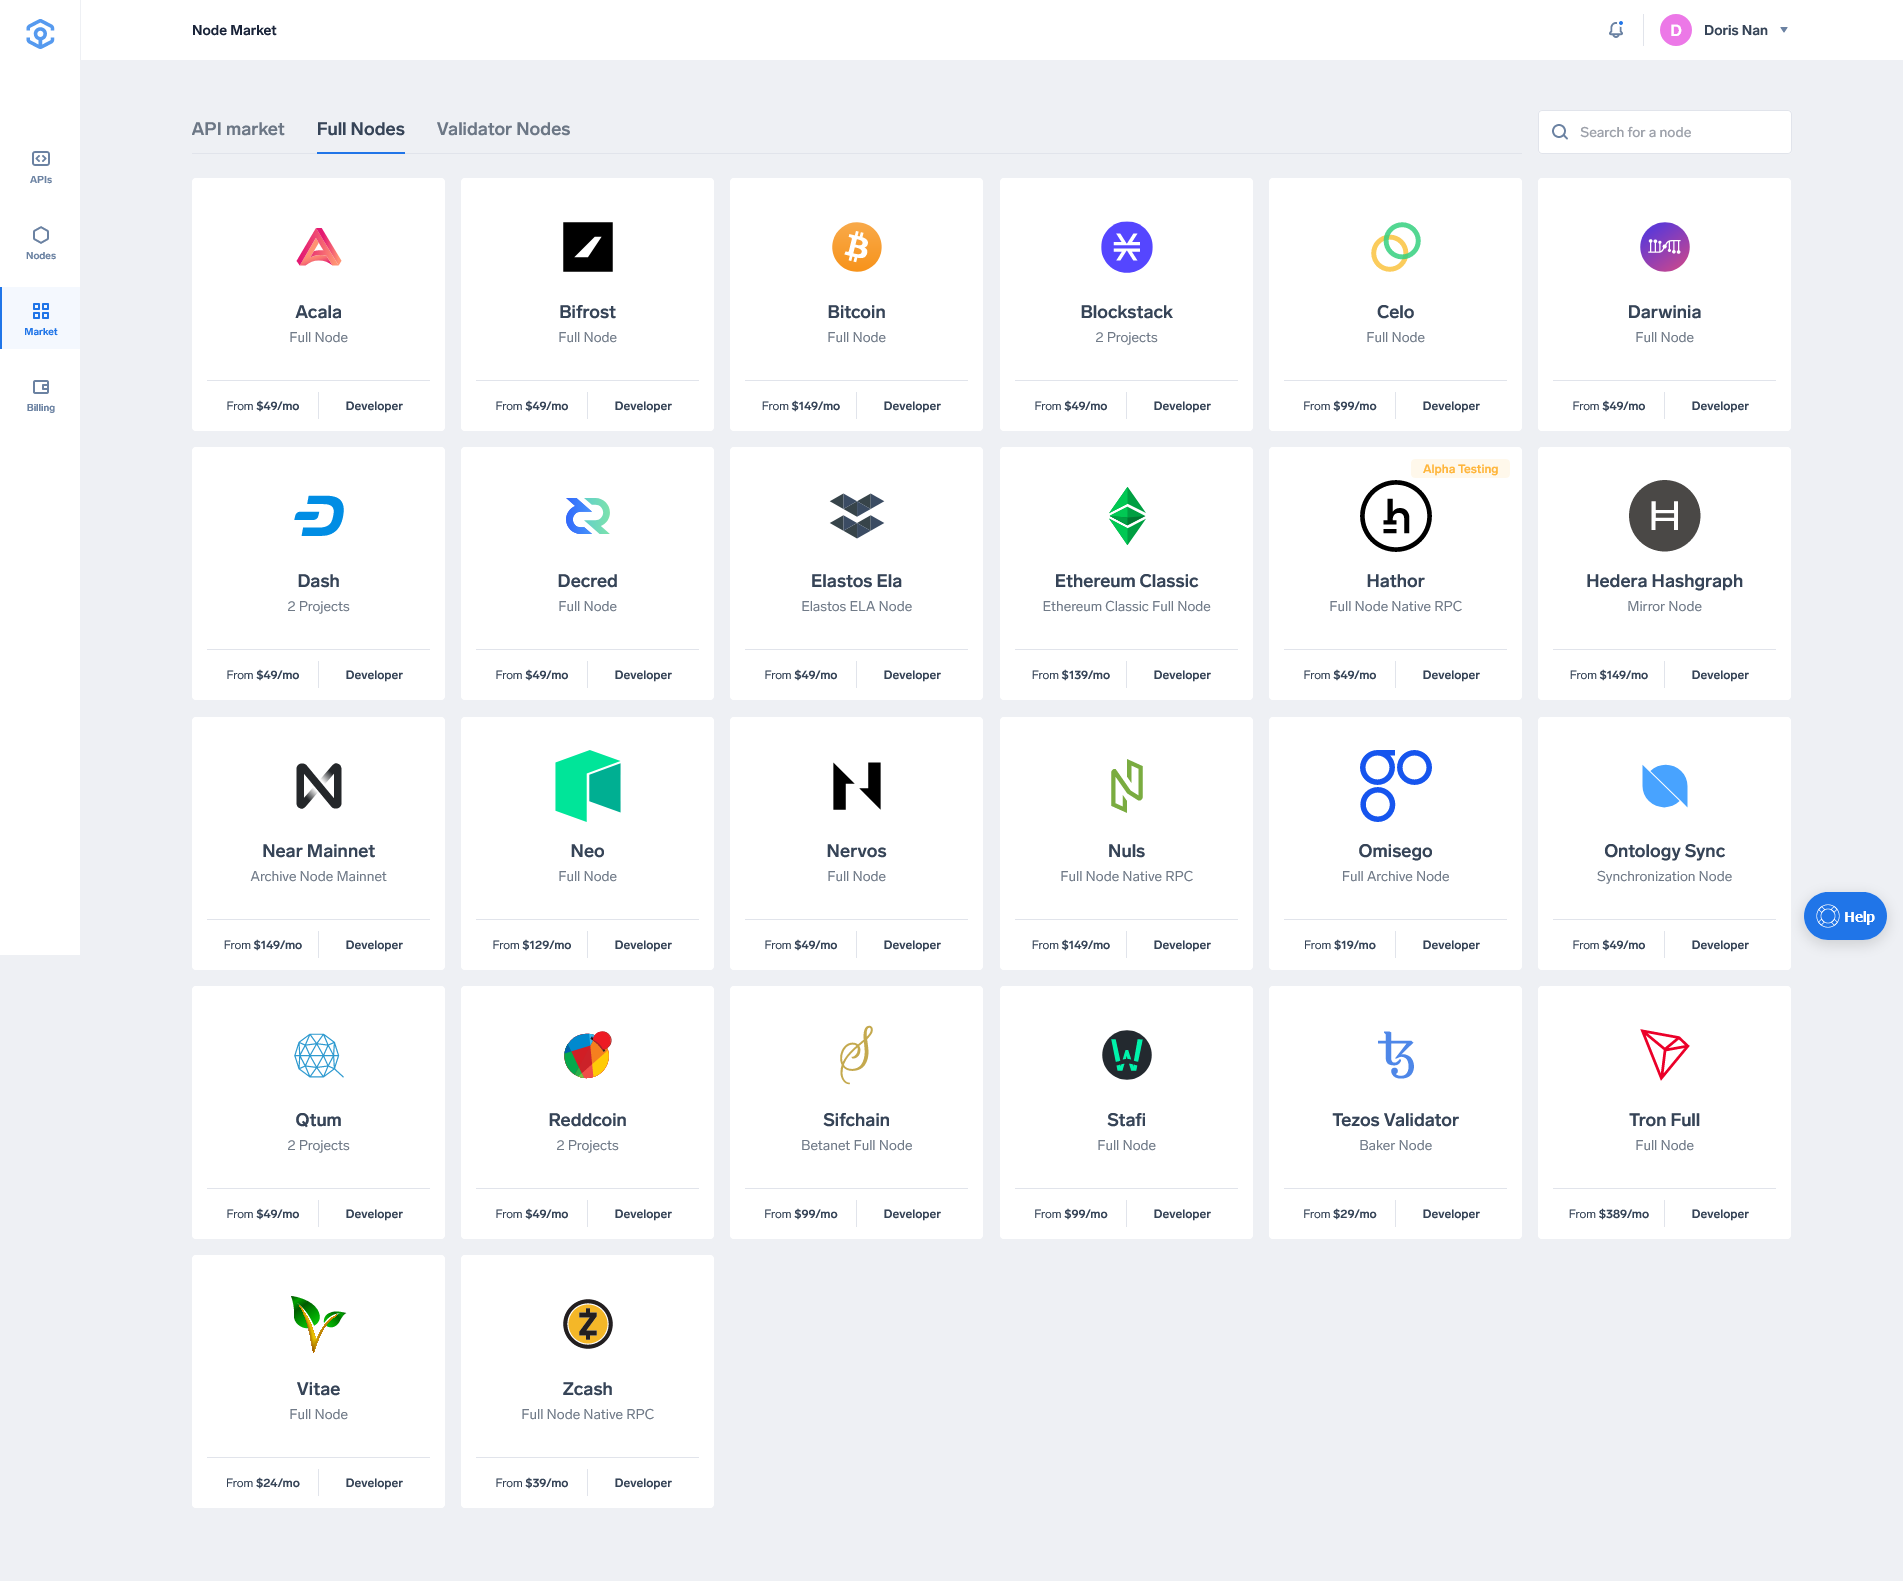Screen dimensions: 1903x1581
Task: Open Developer link on the Tron Full card
Action: pyautogui.click(x=1719, y=1213)
